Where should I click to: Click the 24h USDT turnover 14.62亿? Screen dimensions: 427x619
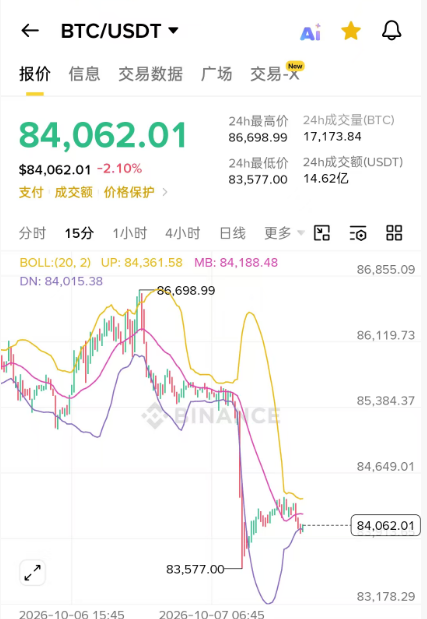click(x=326, y=178)
